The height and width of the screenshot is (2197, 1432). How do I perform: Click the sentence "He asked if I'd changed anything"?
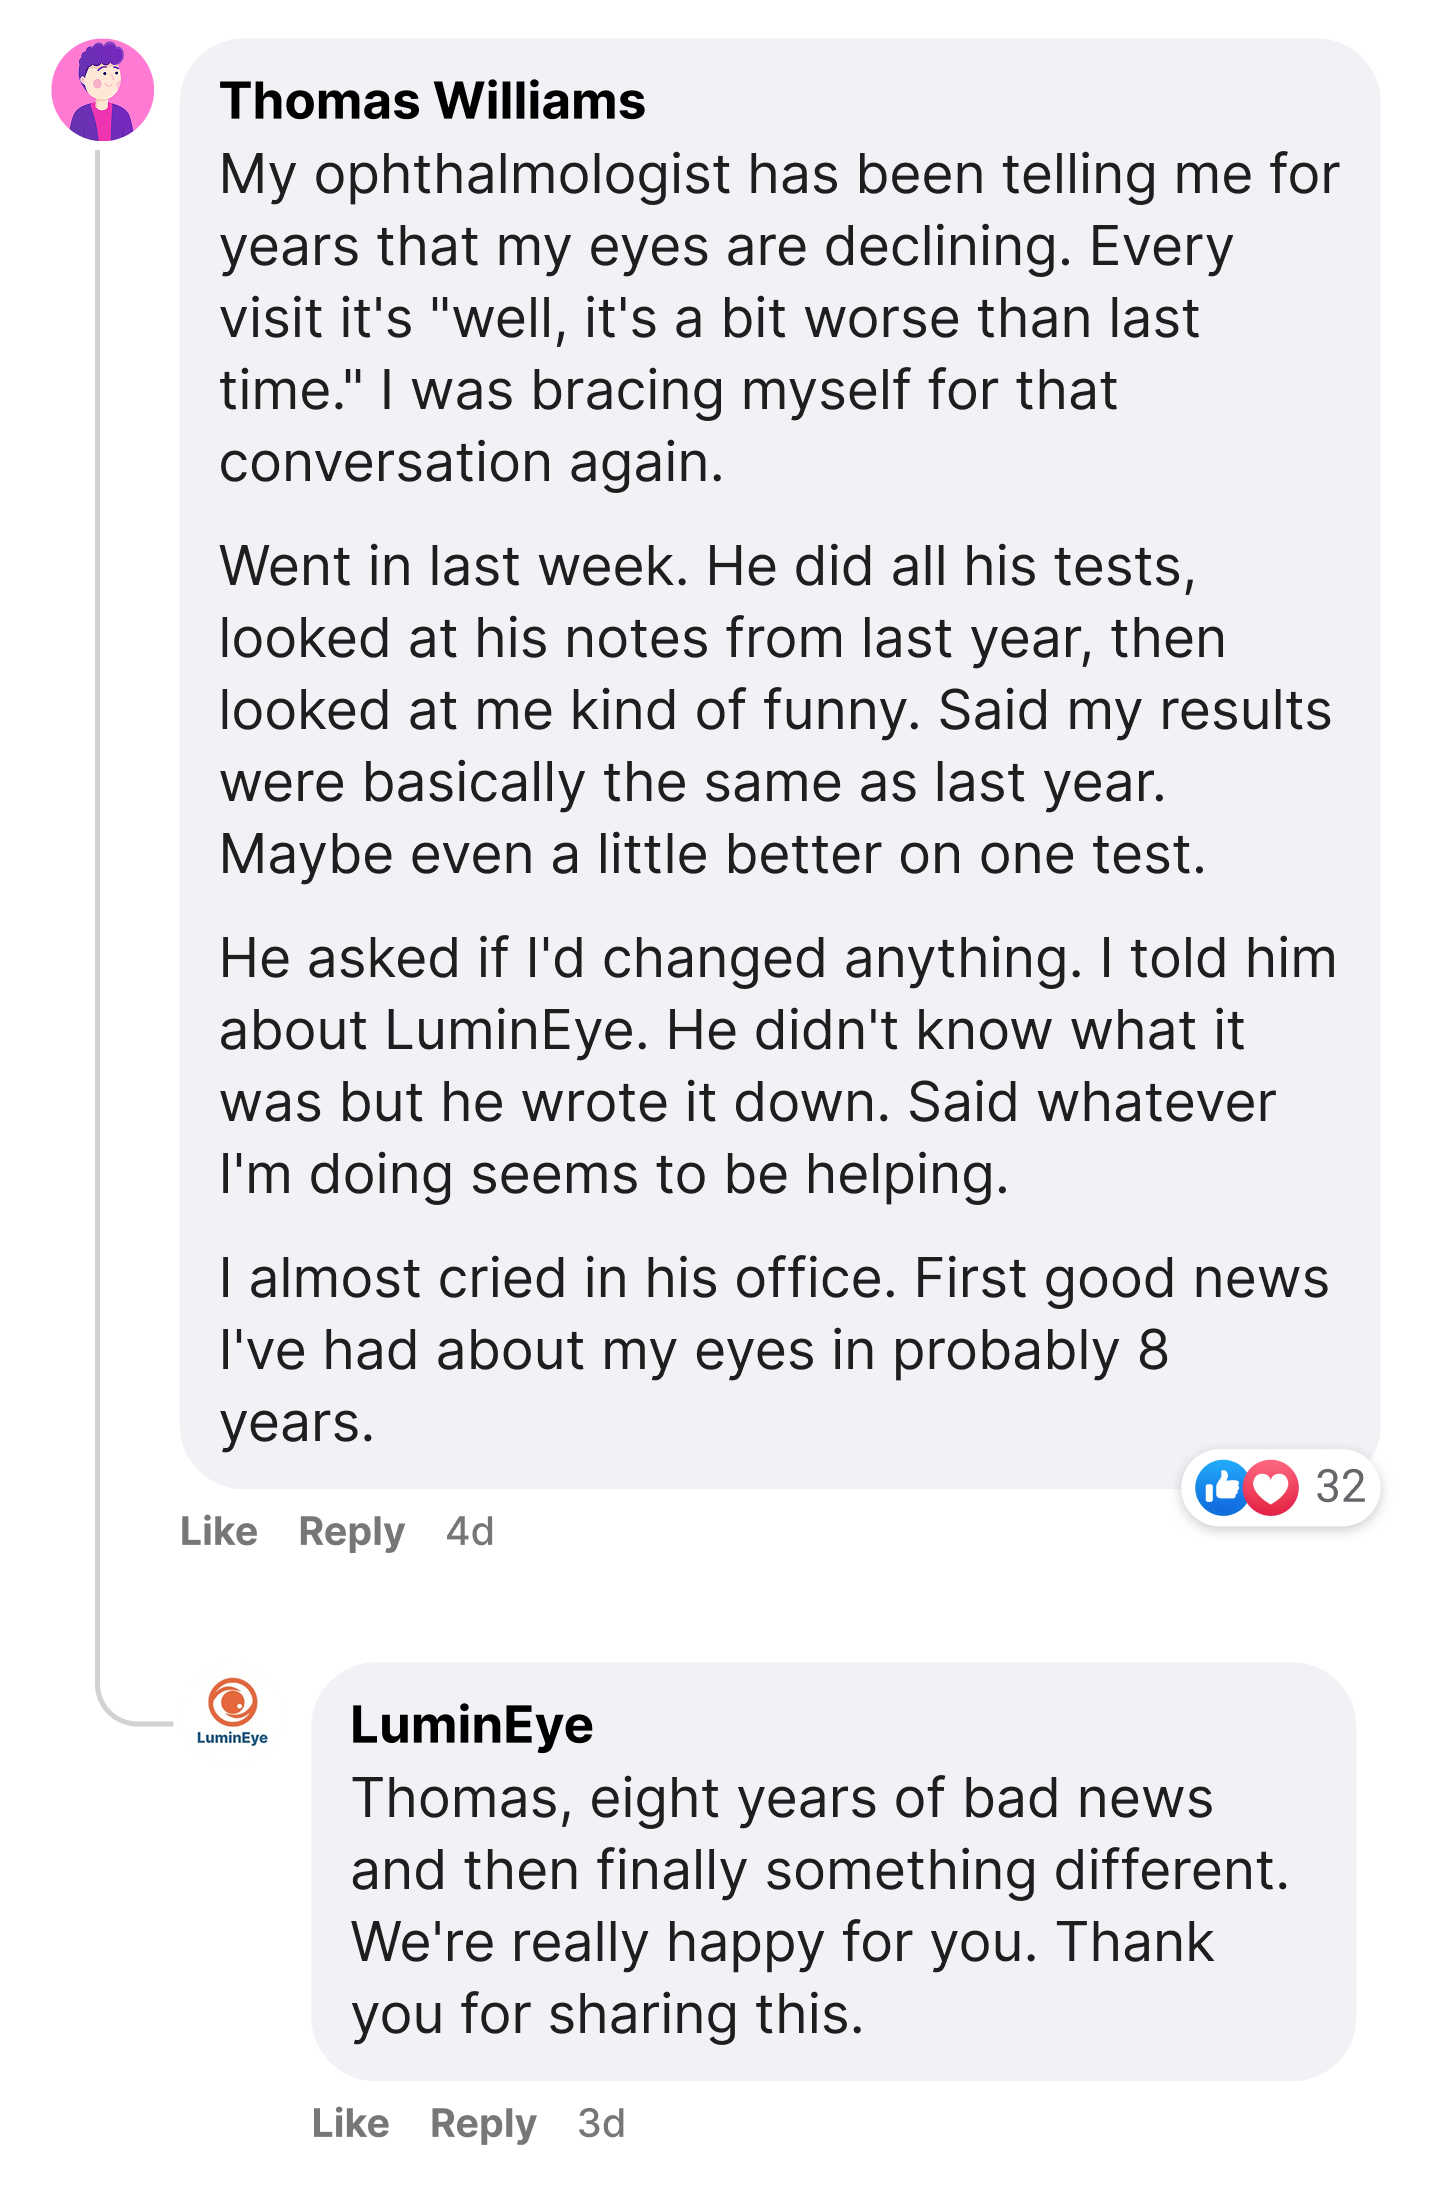650,959
